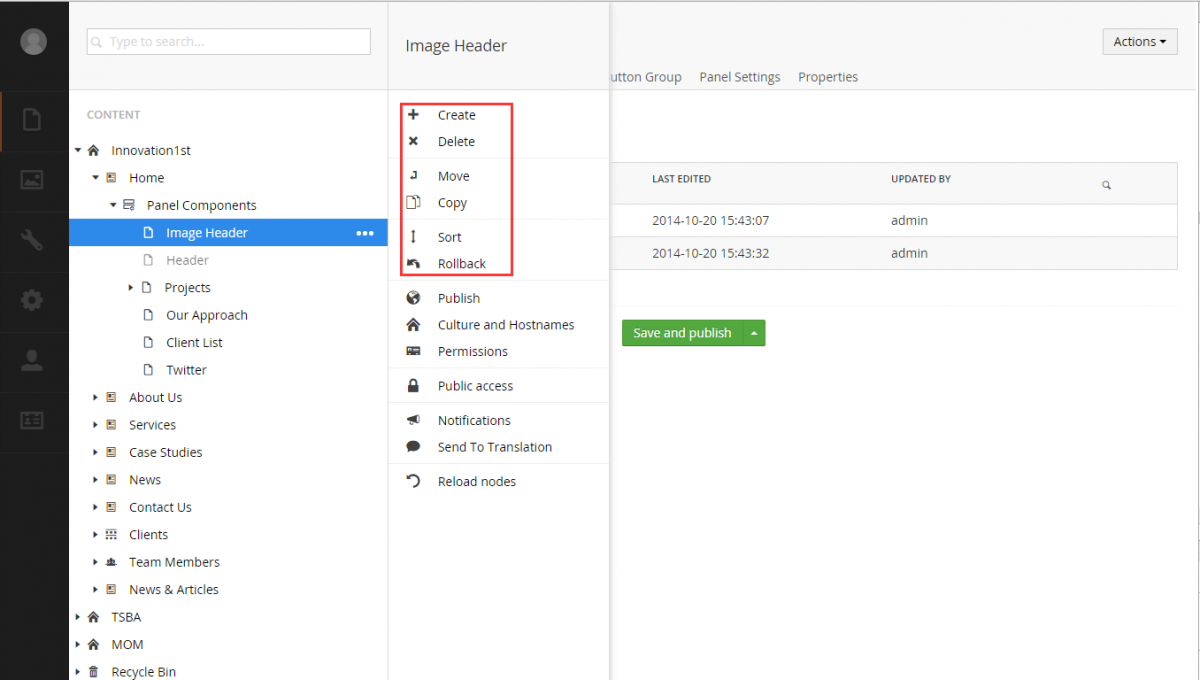
Task: Switch to the Panel Settings tab
Action: (x=739, y=77)
